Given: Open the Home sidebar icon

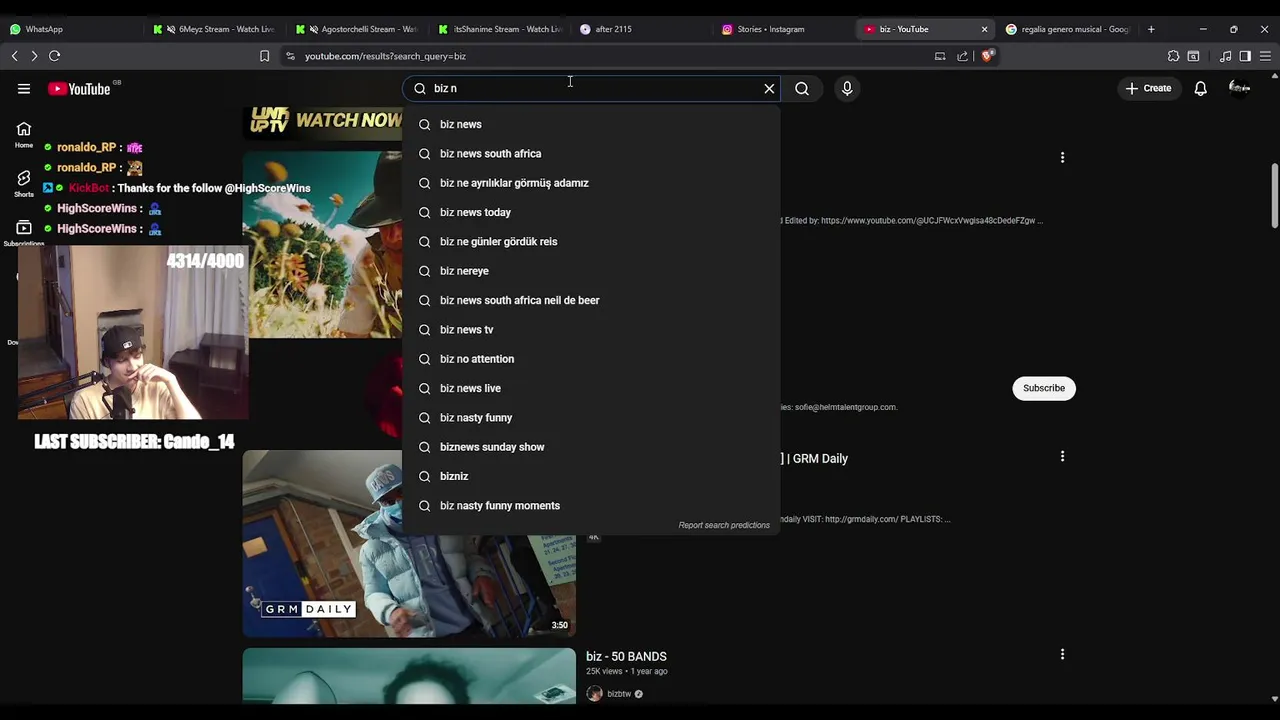Looking at the screenshot, I should tap(24, 134).
